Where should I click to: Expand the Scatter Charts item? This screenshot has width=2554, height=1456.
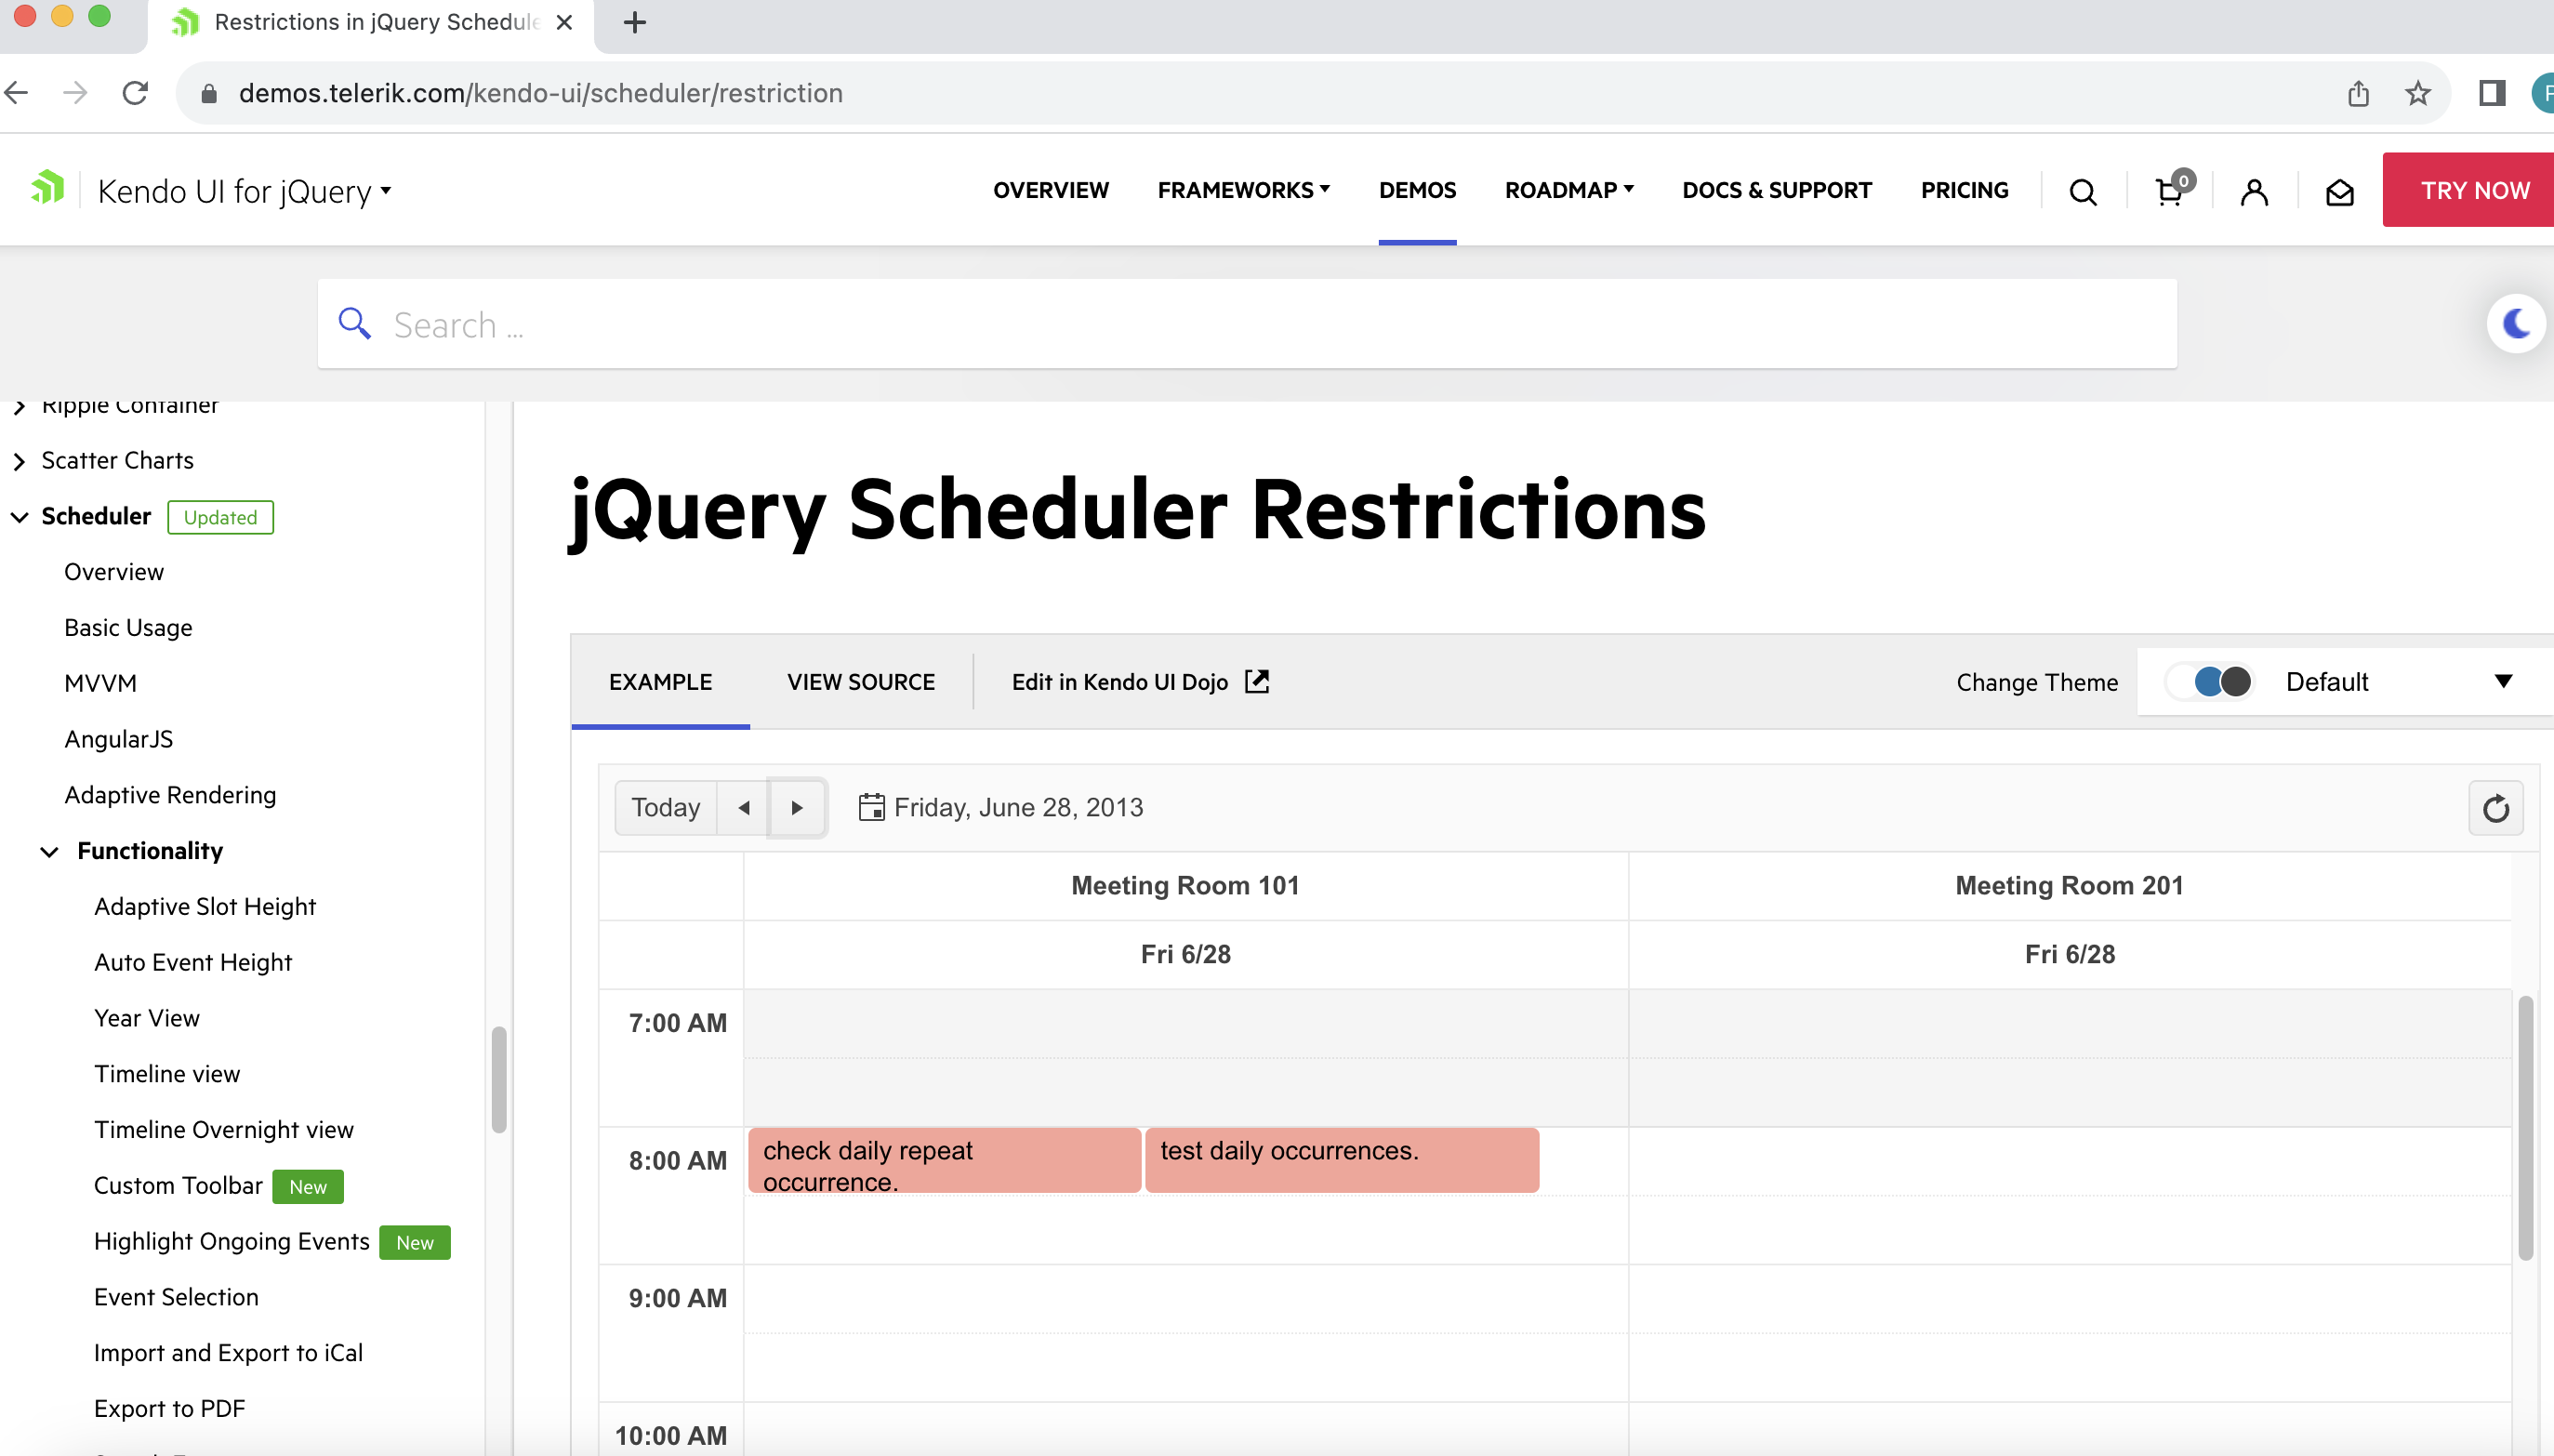[20, 461]
